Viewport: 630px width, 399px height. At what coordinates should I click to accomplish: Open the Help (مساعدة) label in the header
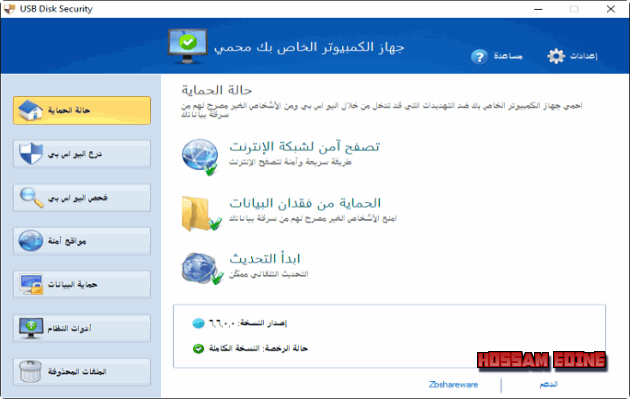[508, 56]
